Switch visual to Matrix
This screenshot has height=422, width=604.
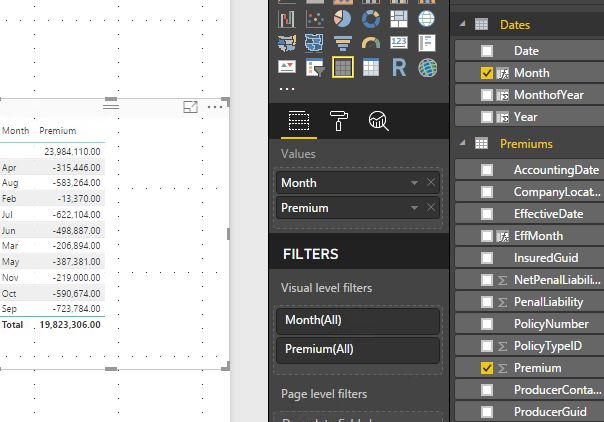pos(371,67)
